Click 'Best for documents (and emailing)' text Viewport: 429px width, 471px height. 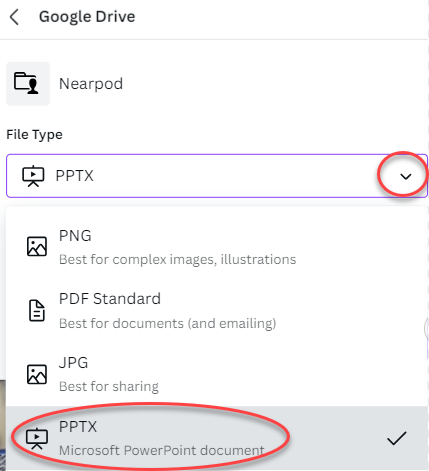click(x=167, y=323)
